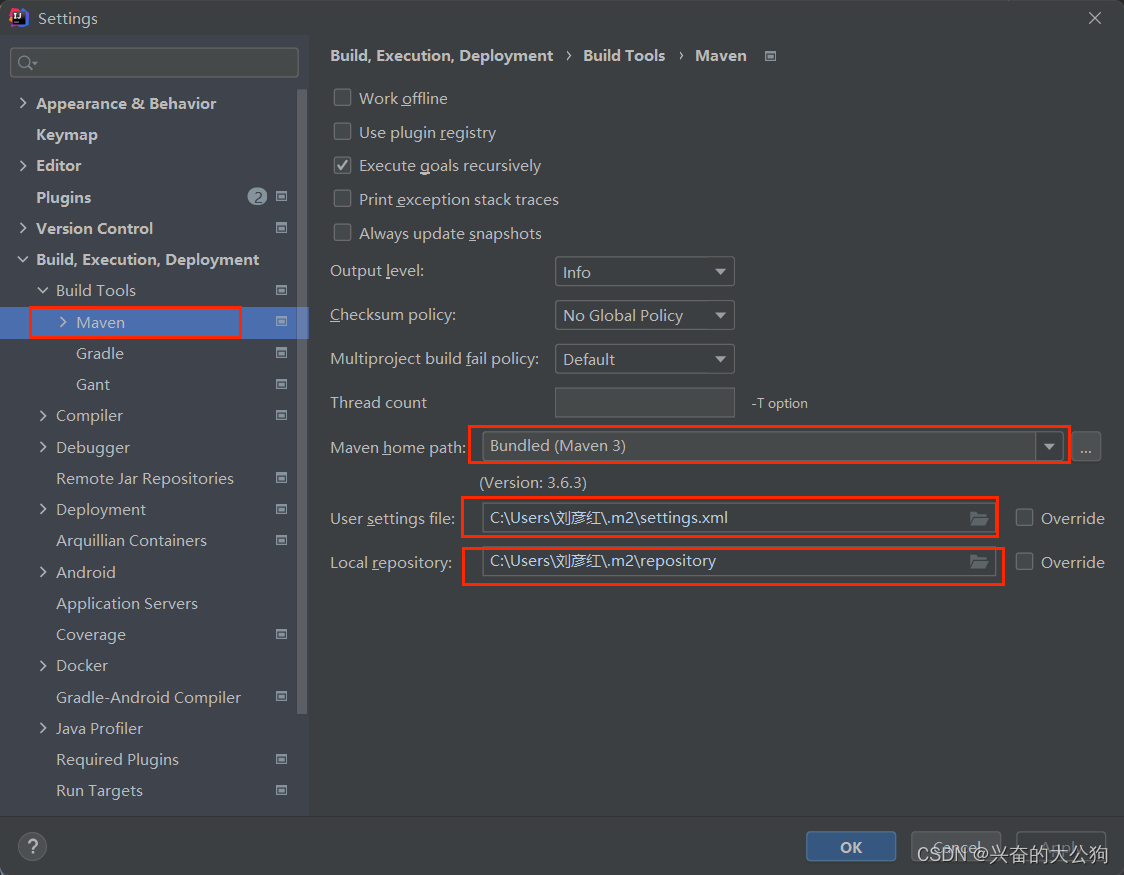Check Override for Local repository
Image resolution: width=1124 pixels, height=875 pixels.
(1024, 562)
